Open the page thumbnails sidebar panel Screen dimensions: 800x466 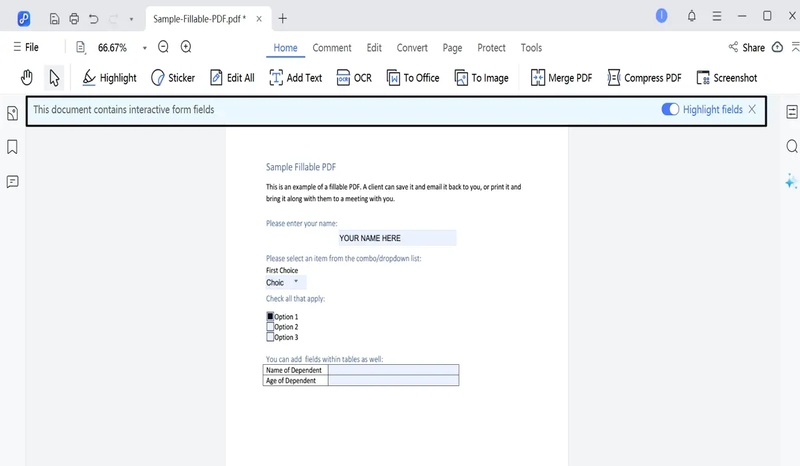(13, 113)
